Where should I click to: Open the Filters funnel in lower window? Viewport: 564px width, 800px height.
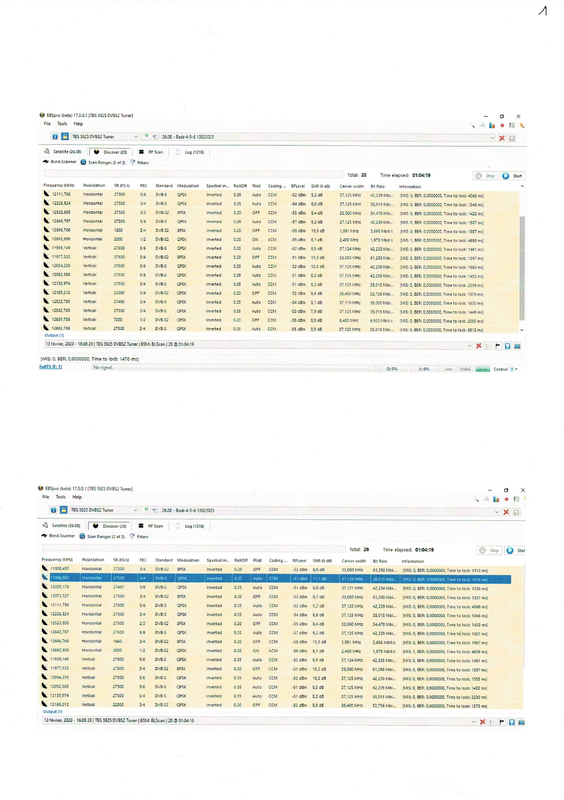coord(138,536)
